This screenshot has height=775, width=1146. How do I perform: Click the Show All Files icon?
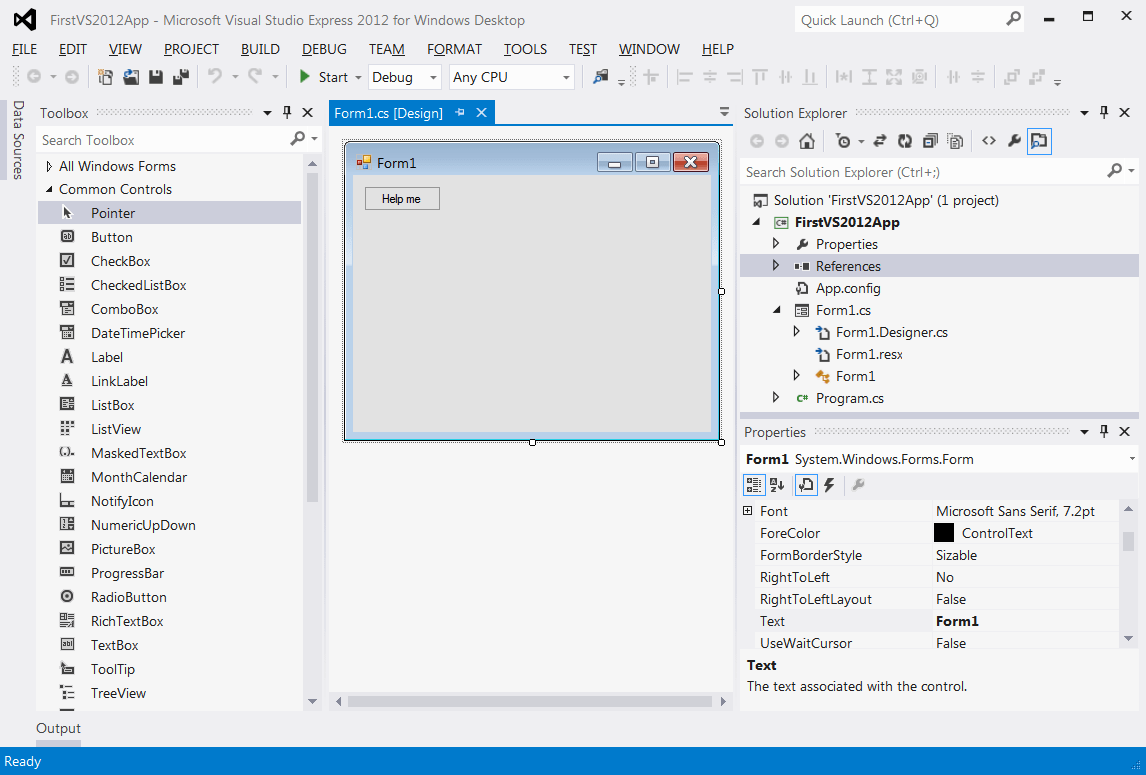coord(955,141)
